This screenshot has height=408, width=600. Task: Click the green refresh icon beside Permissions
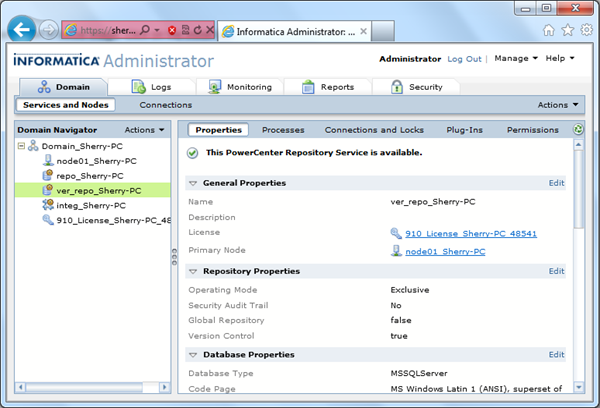578,129
